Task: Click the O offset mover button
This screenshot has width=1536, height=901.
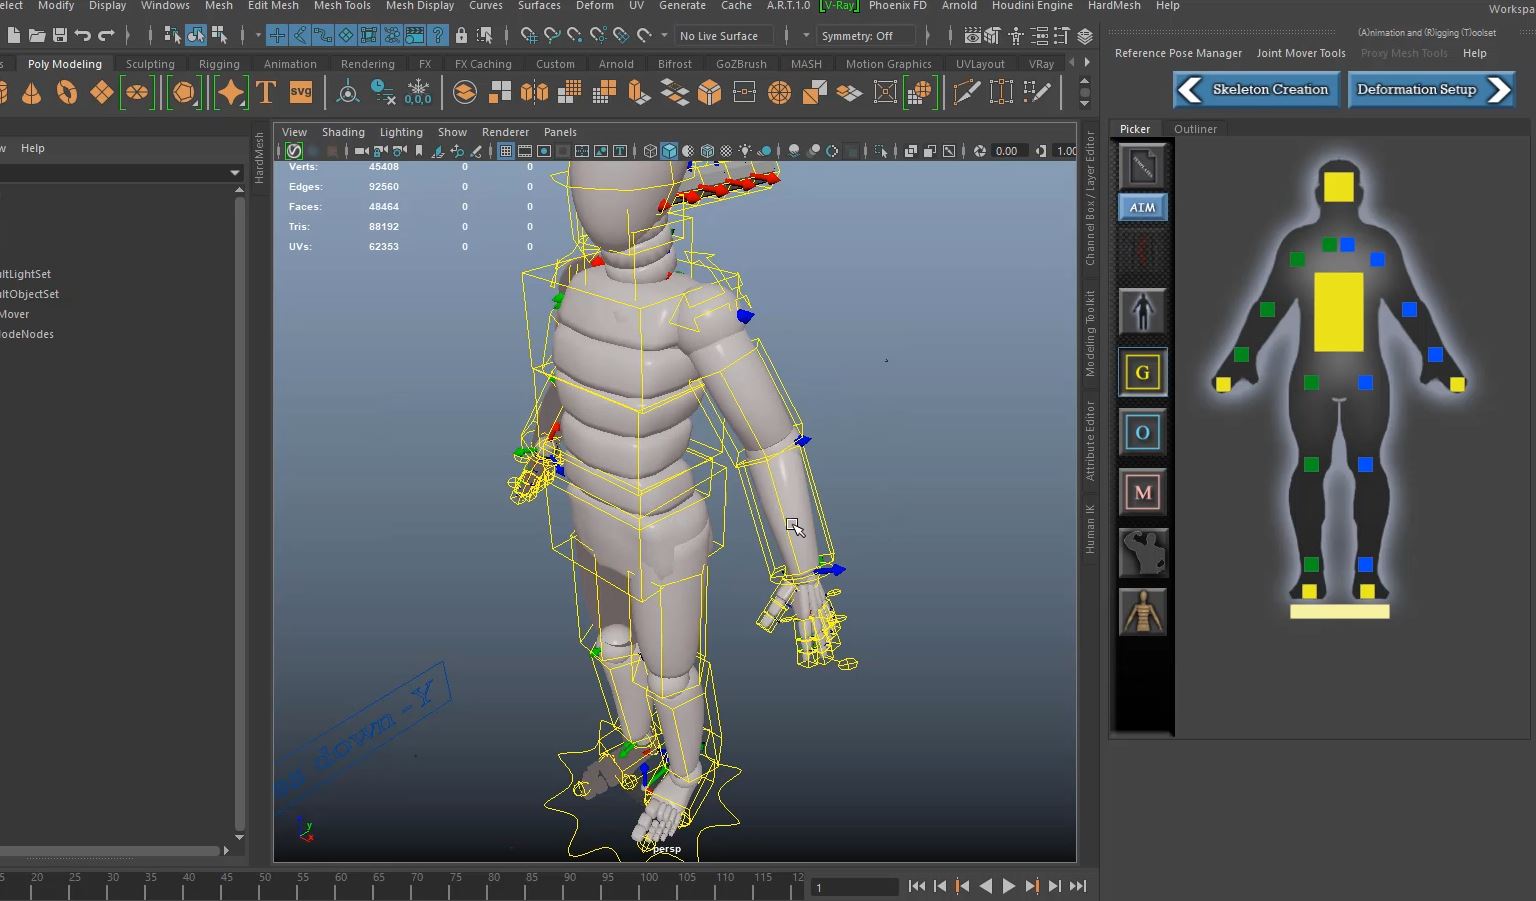Action: (x=1142, y=433)
